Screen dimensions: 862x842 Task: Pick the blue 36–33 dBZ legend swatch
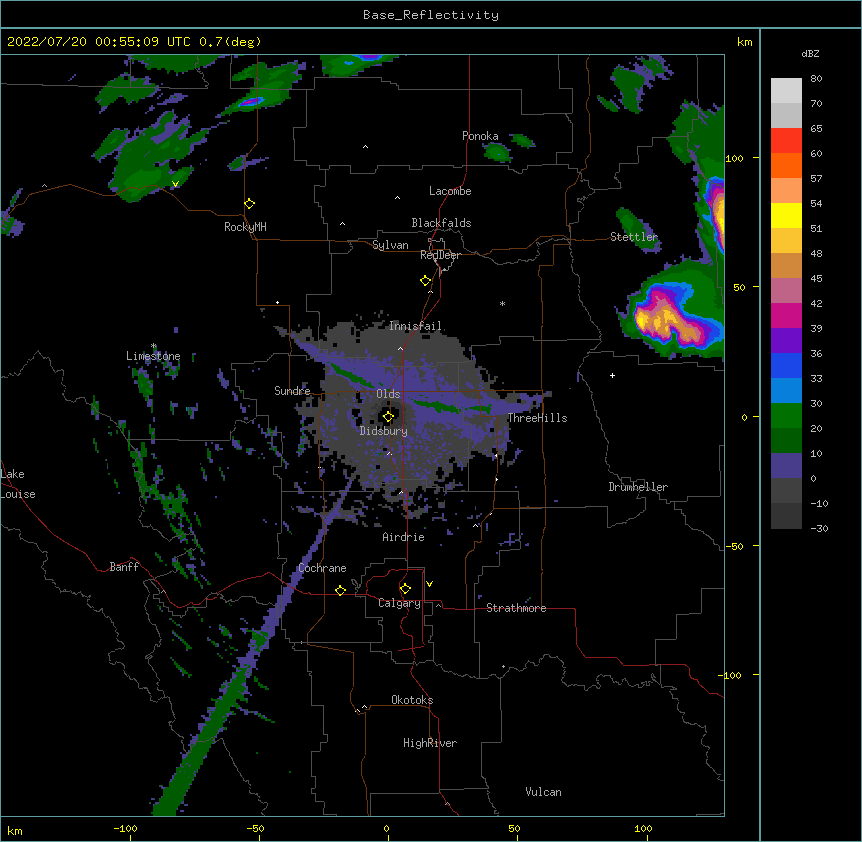click(786, 365)
